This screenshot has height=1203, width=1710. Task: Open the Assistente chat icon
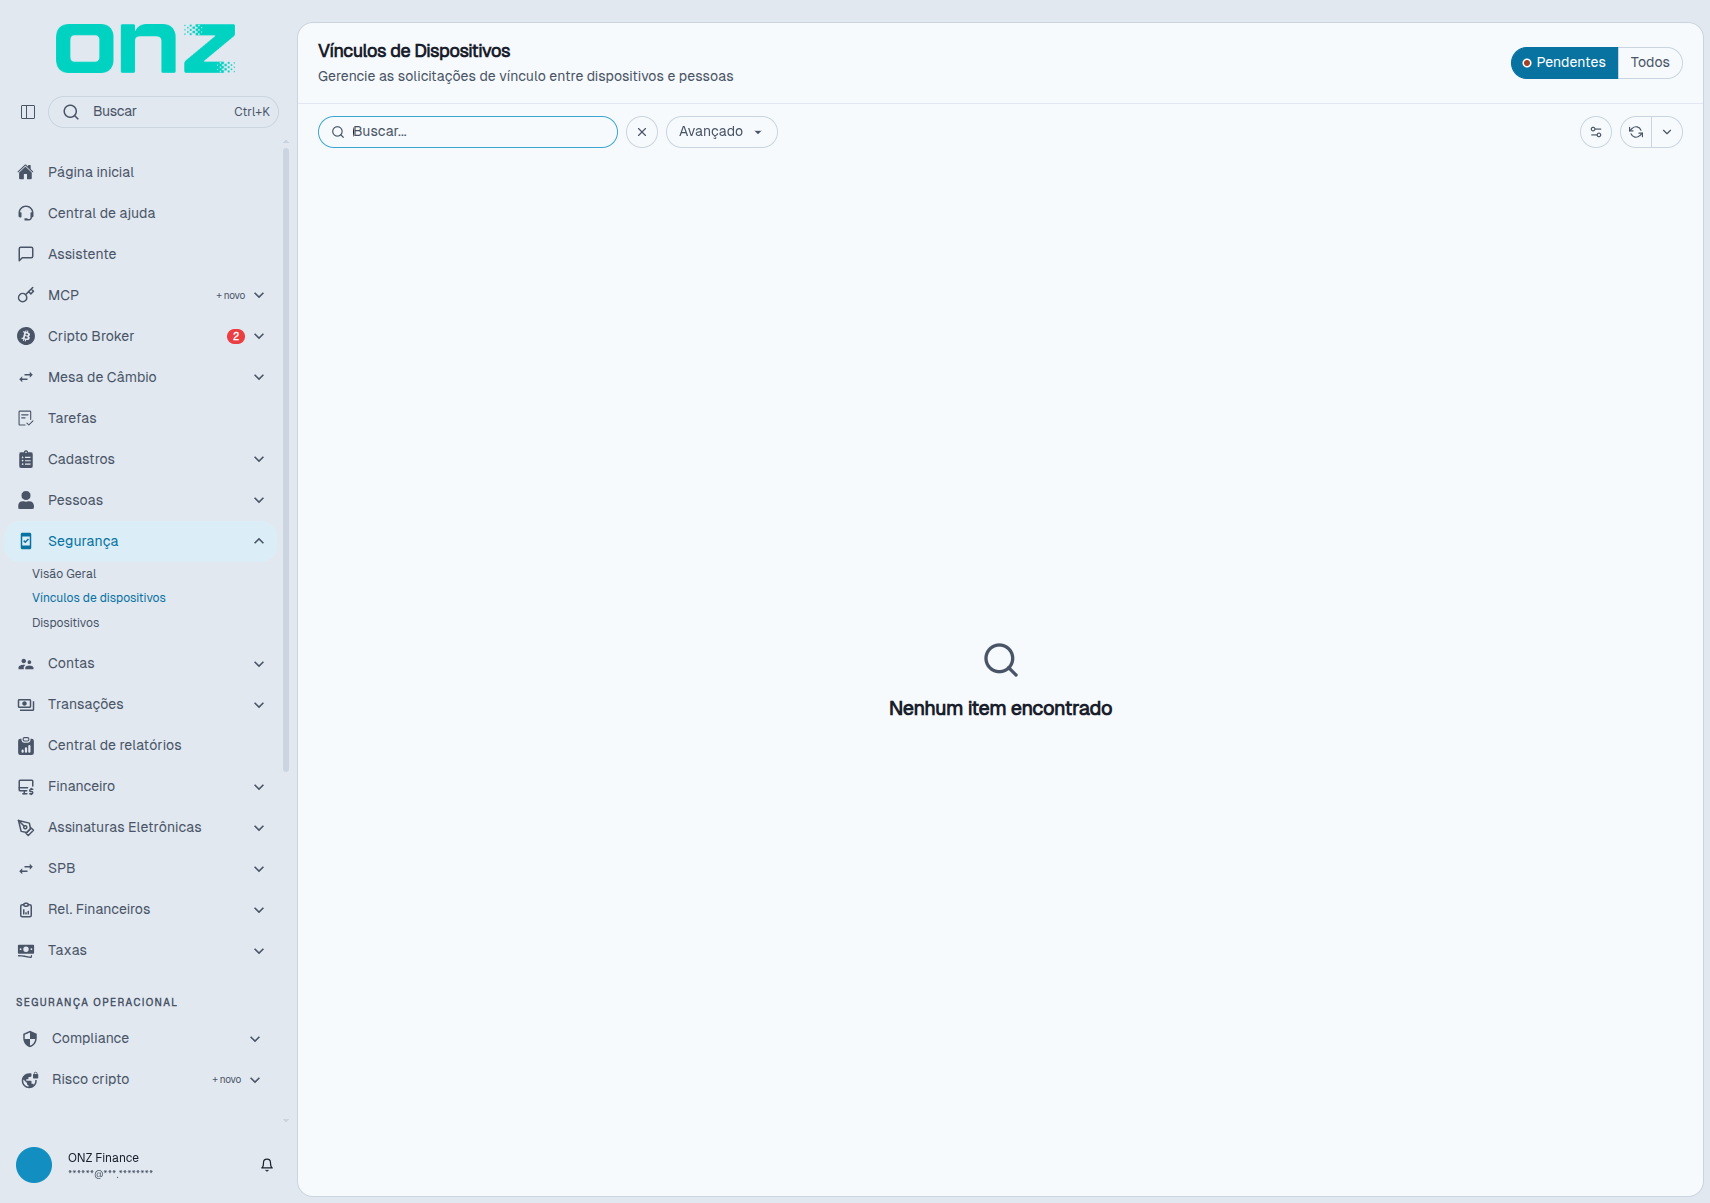pos(26,254)
